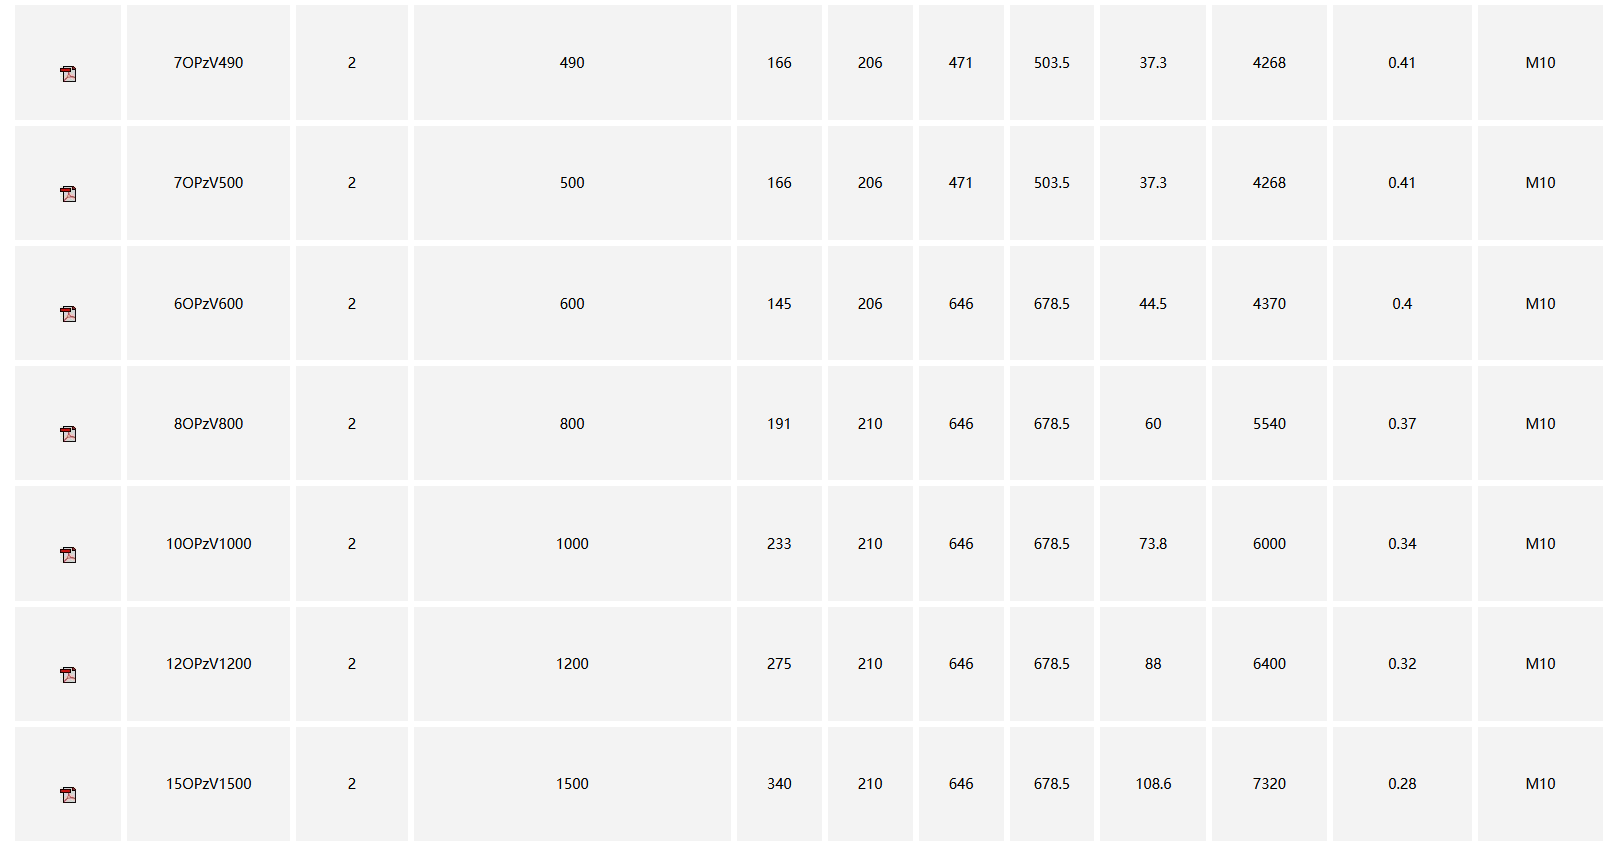This screenshot has width=1617, height=847.
Task: Click the 7OPzV500 model name
Action: (208, 183)
